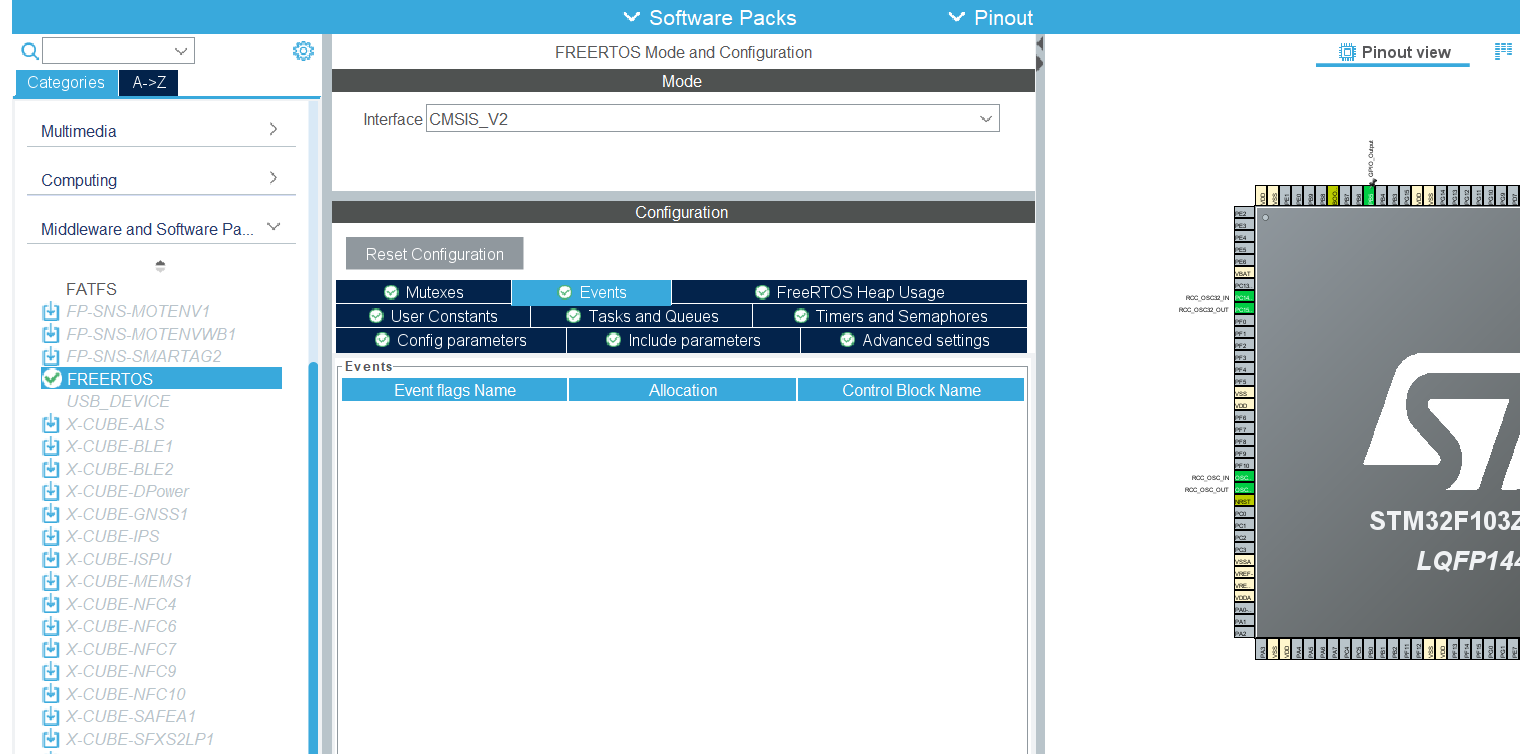Click the Allocation column header

683,390
